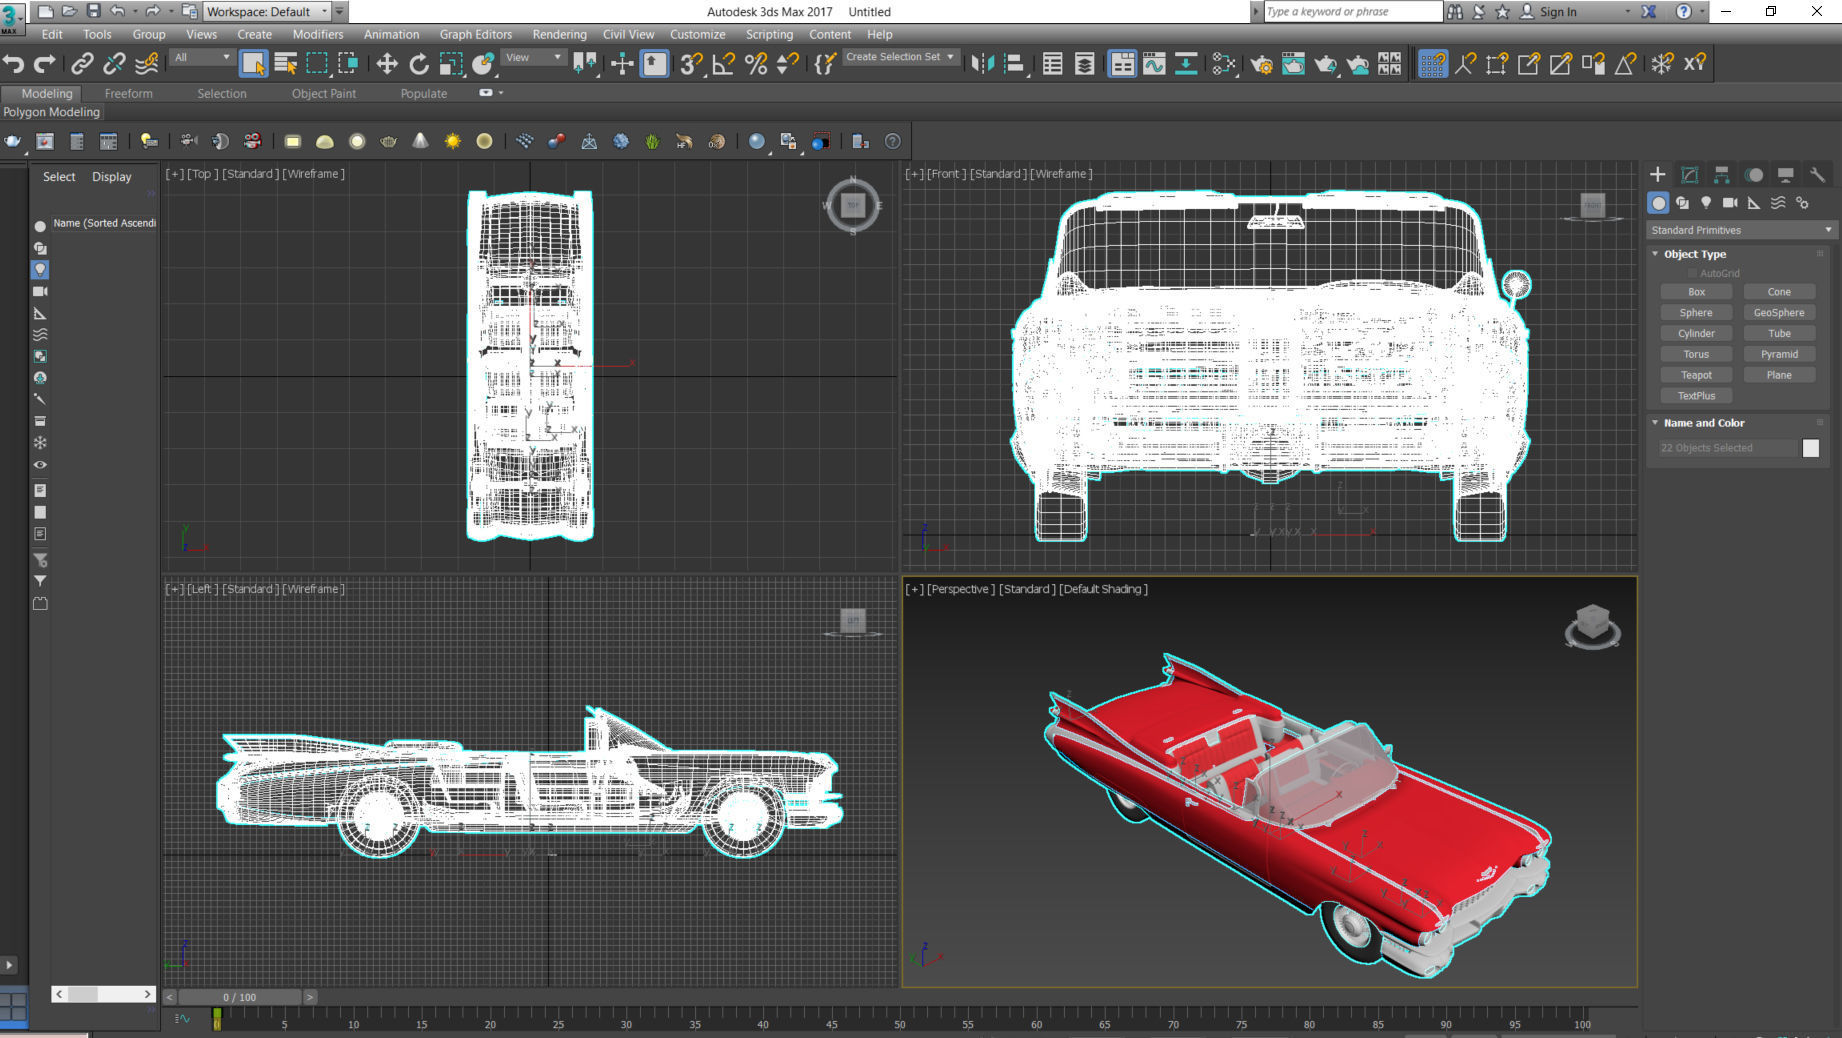Open the Workspace: Default dropdown
Image resolution: width=1842 pixels, height=1038 pixels.
267,12
